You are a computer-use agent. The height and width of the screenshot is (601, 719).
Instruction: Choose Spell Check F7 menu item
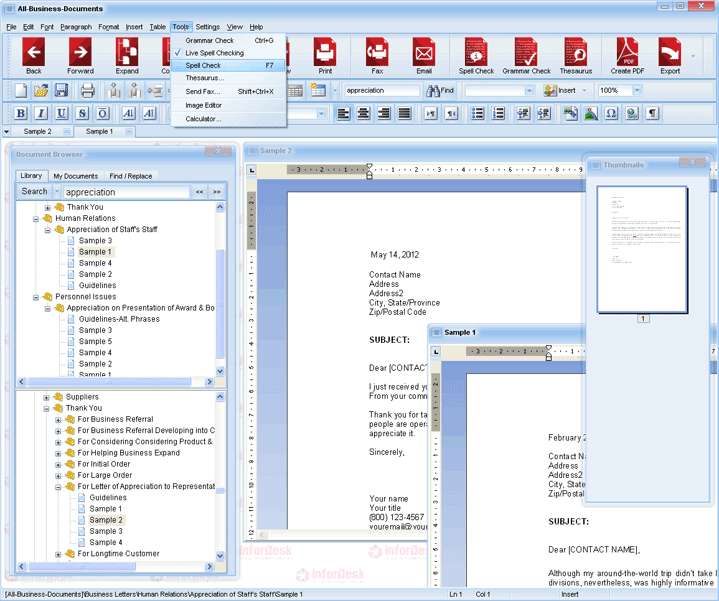pos(228,66)
